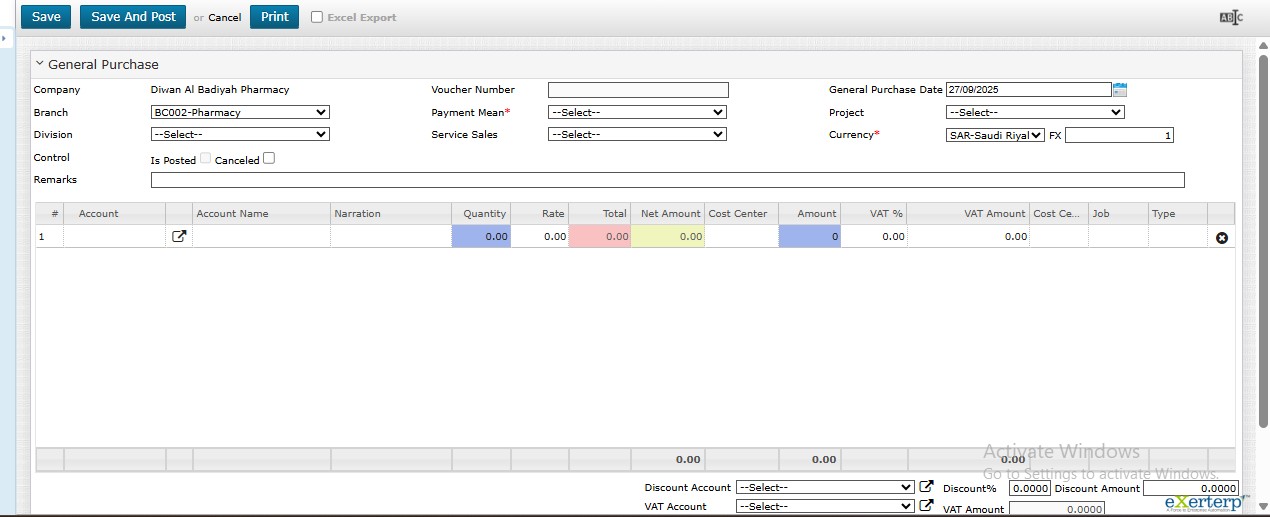Open the Discount Account external link icon
1270x517 pixels.
[x=926, y=488]
